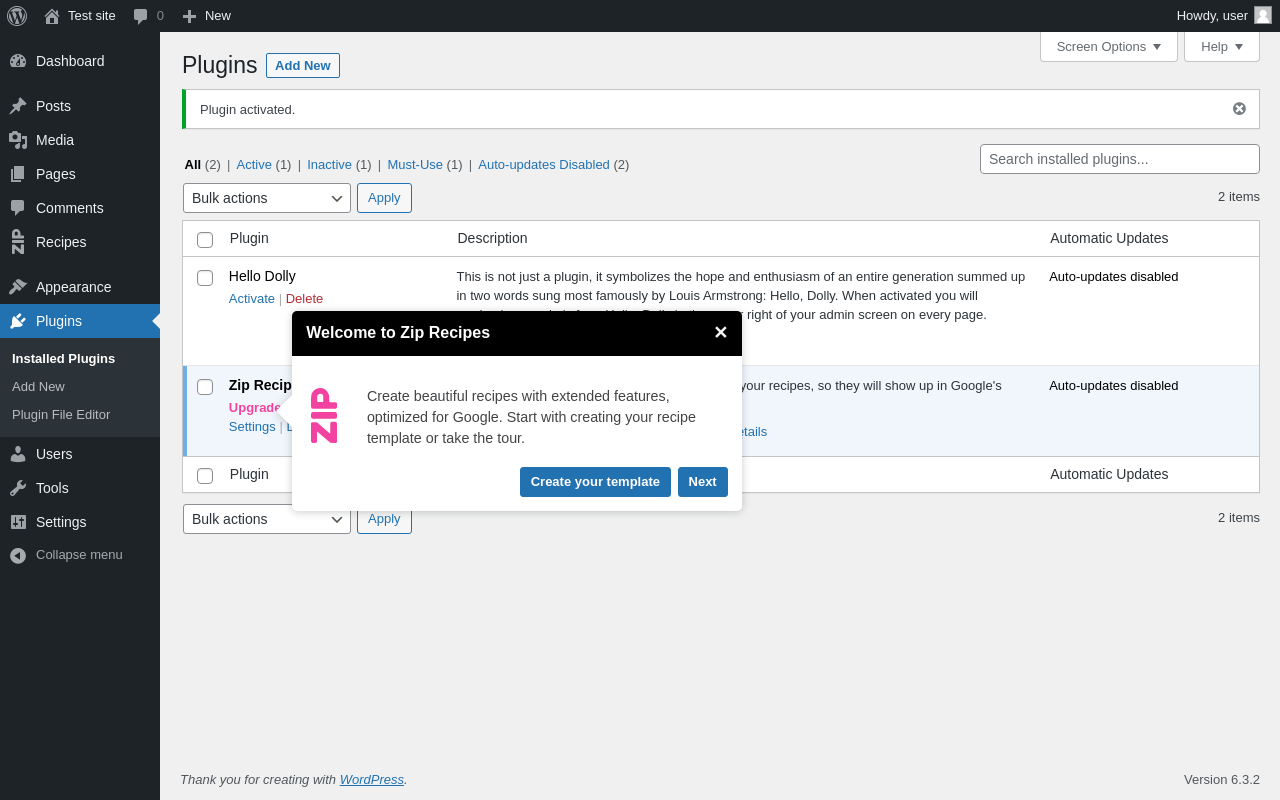This screenshot has width=1280, height=800.
Task: Click the WordPress logo icon
Action: click(x=17, y=16)
